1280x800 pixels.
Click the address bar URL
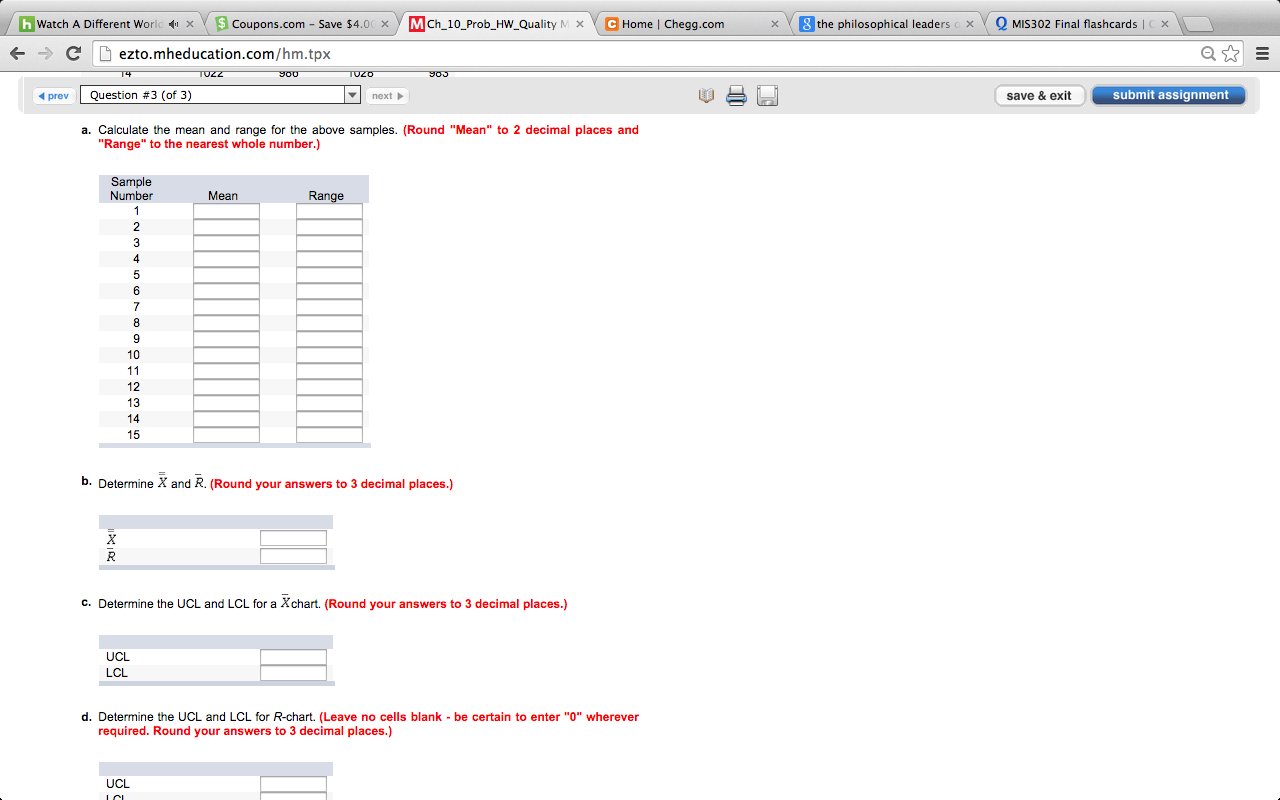[225, 54]
